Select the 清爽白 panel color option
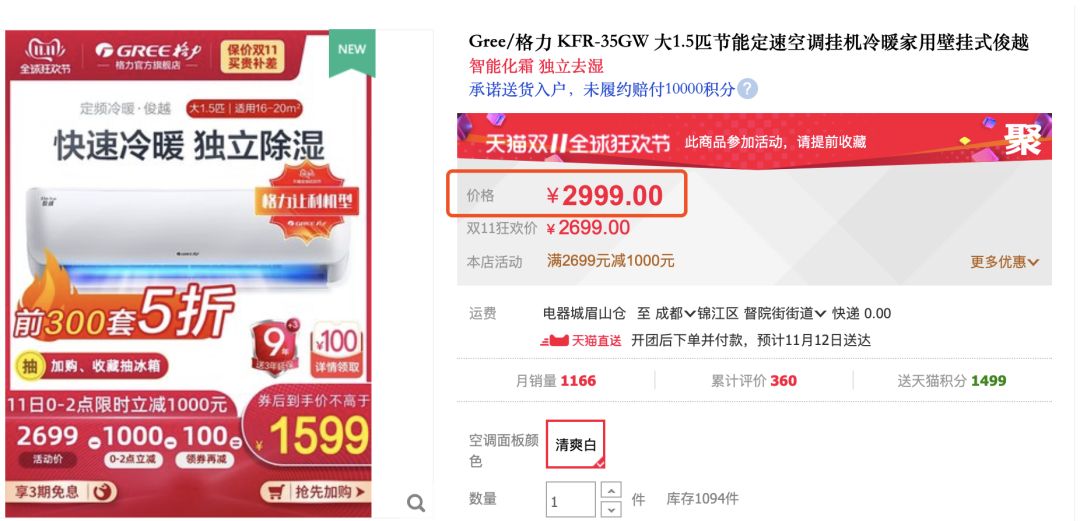The image size is (1080, 521). [x=575, y=445]
